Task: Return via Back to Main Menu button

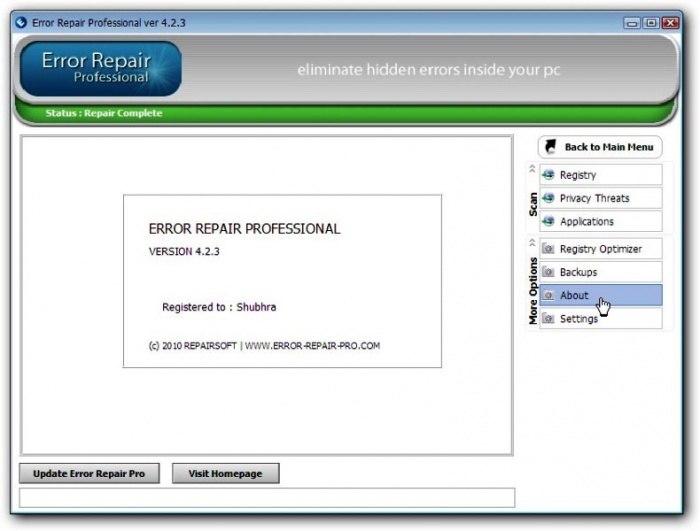Action: click(600, 147)
